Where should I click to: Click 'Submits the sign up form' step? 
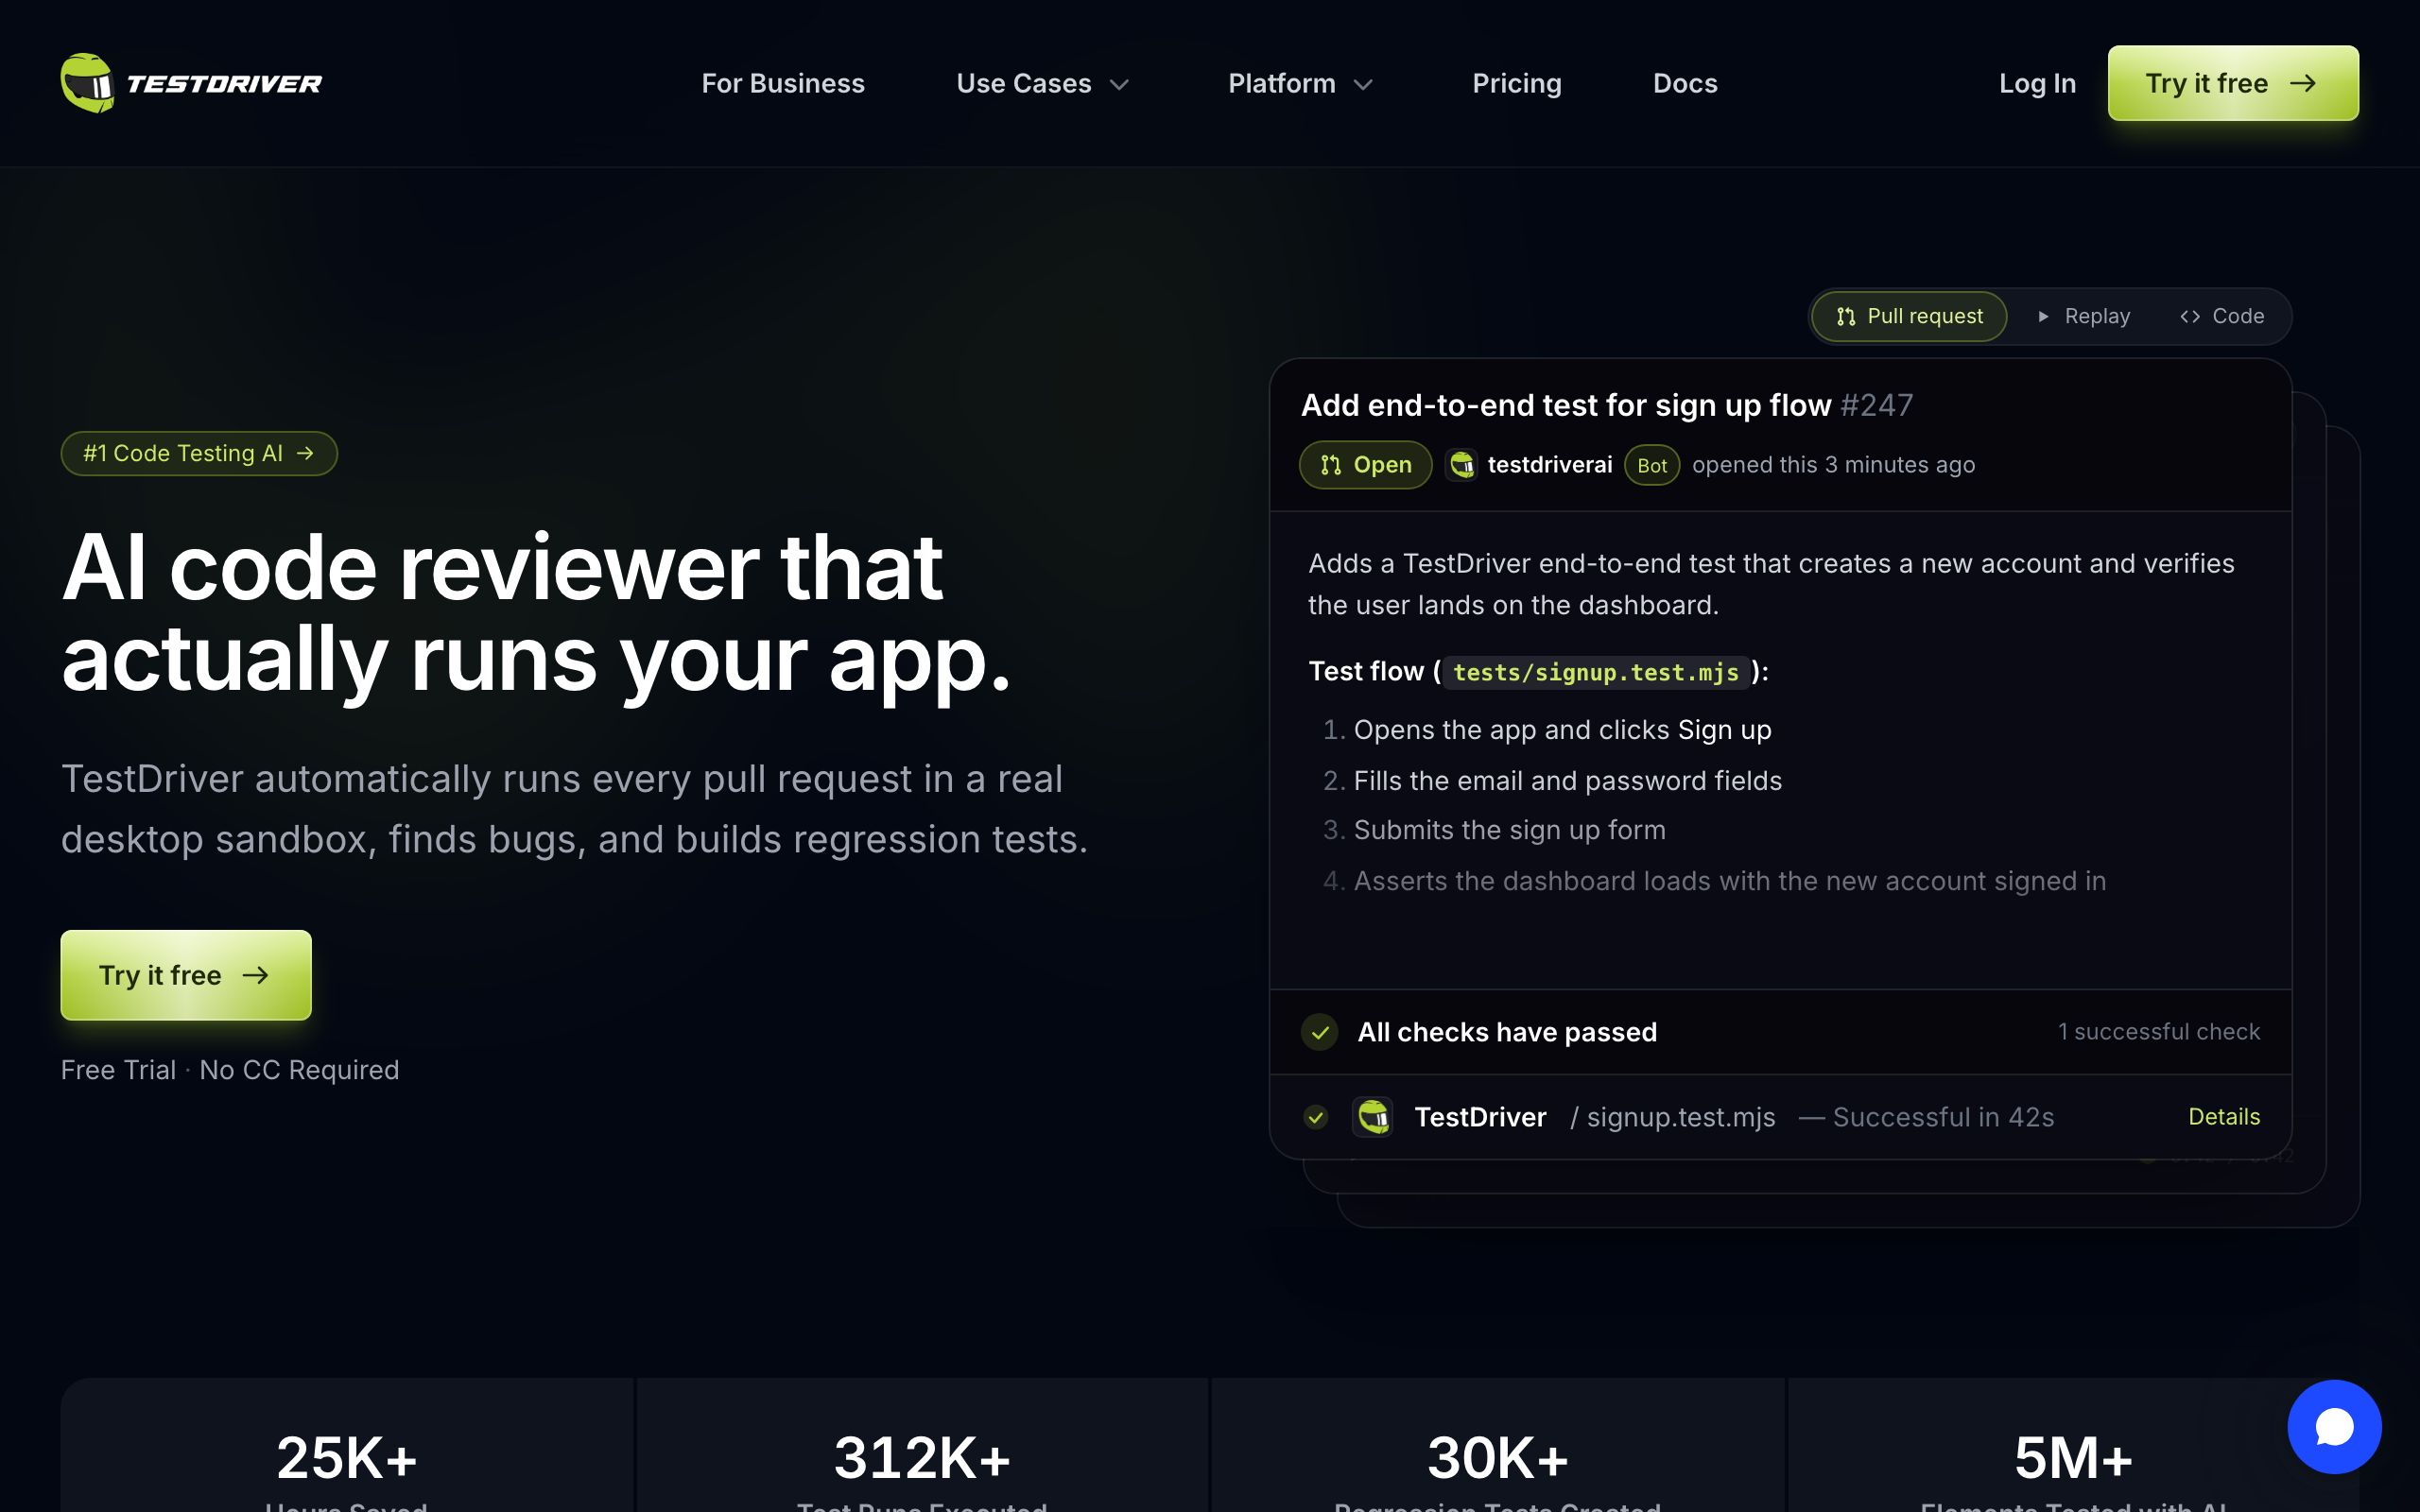tap(1509, 830)
